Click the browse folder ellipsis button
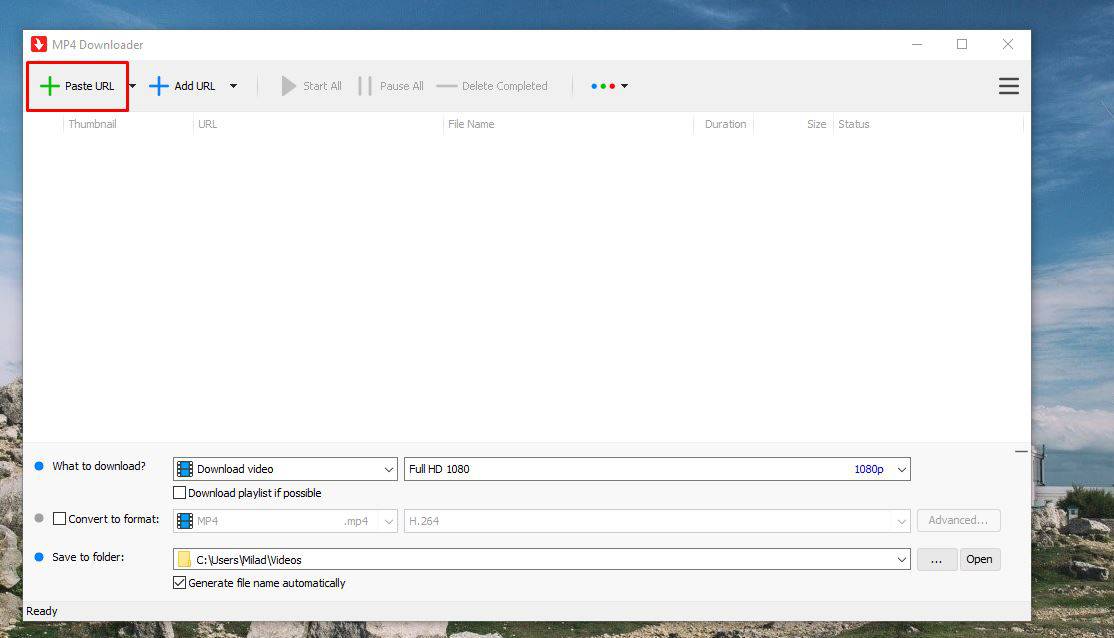The height and width of the screenshot is (638, 1114). coord(936,560)
